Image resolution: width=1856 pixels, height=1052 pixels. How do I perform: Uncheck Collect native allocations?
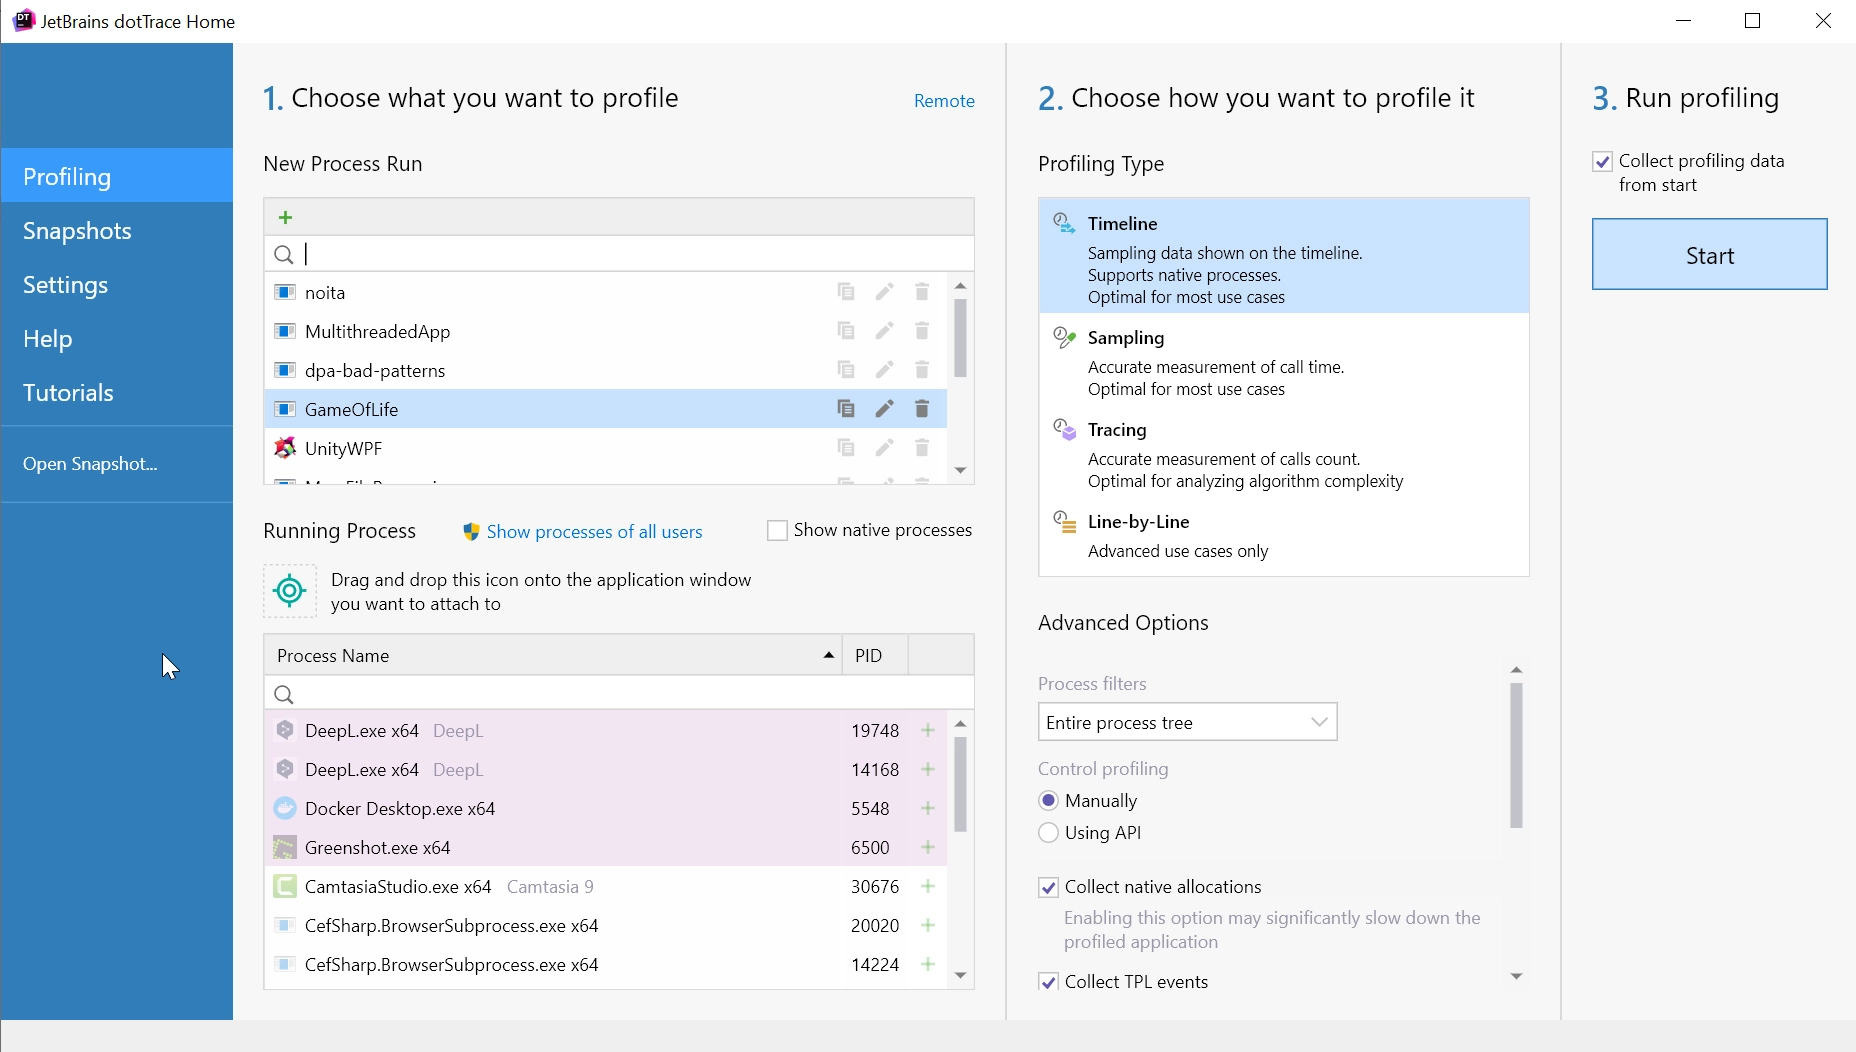click(1049, 888)
